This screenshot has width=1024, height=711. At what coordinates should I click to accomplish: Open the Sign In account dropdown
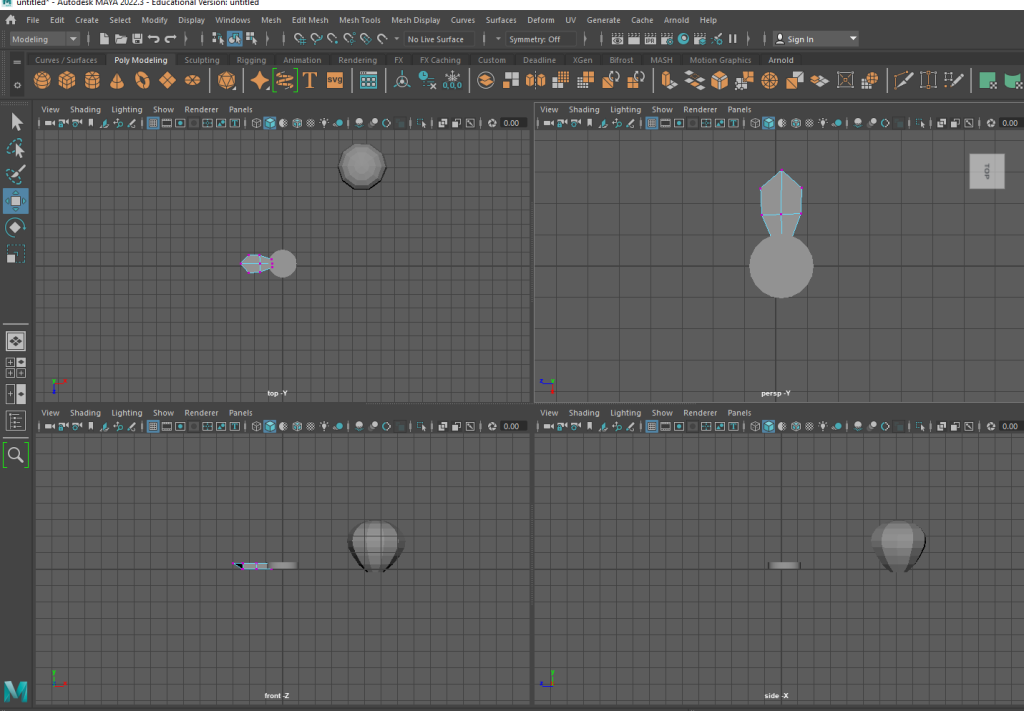coord(816,39)
